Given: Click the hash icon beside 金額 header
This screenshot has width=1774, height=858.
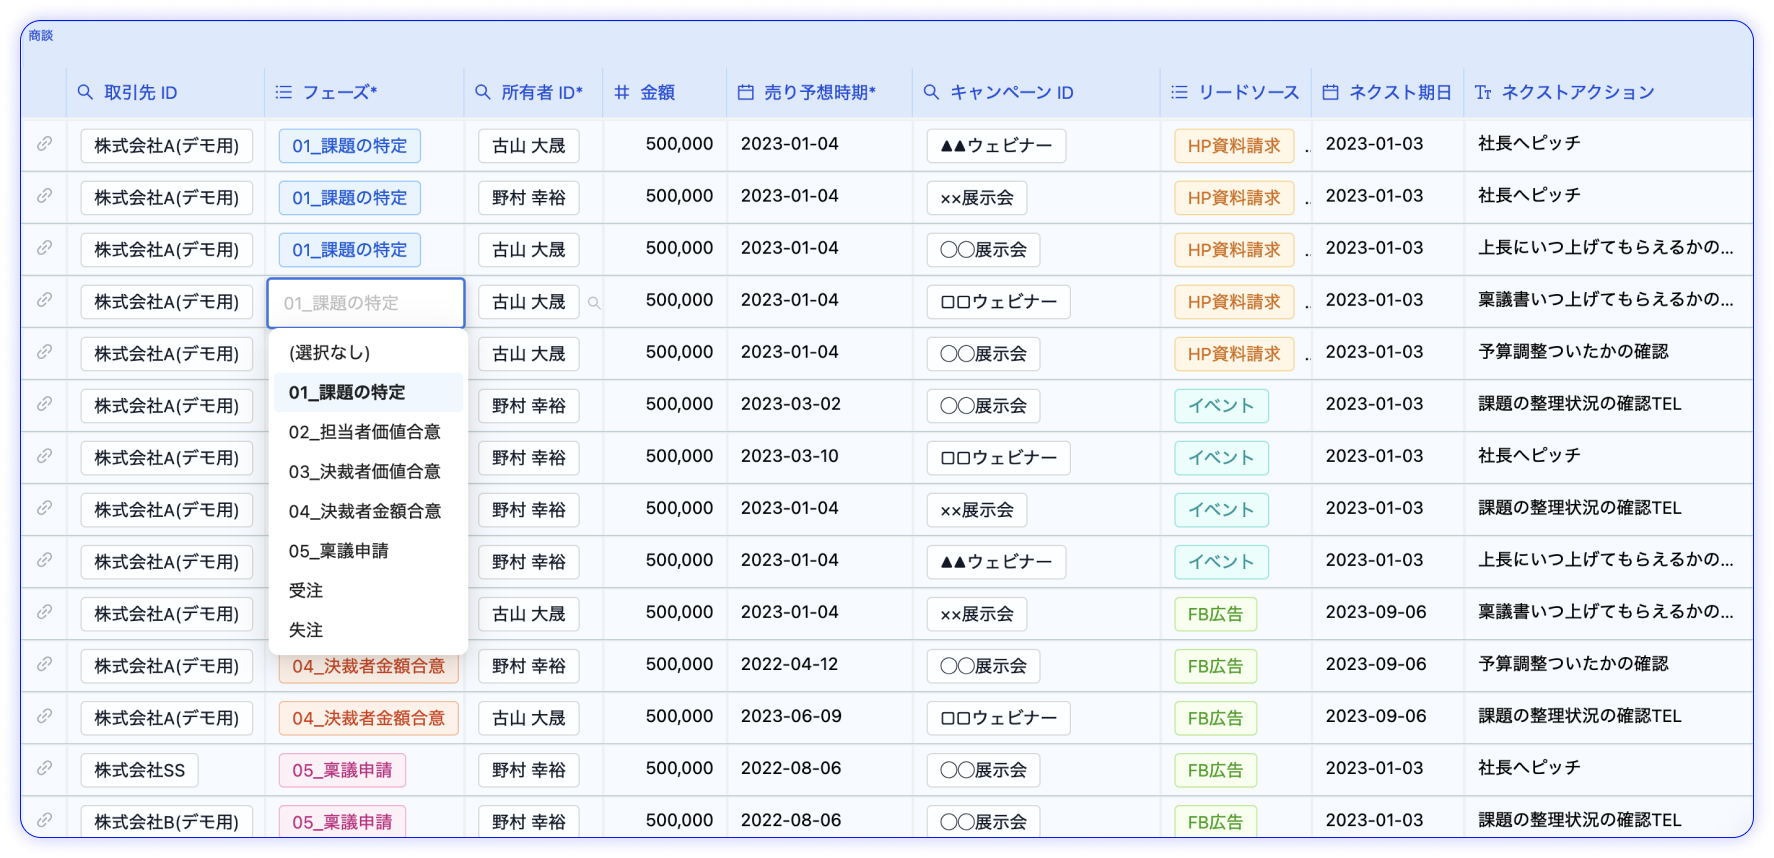Looking at the screenshot, I should [x=622, y=92].
